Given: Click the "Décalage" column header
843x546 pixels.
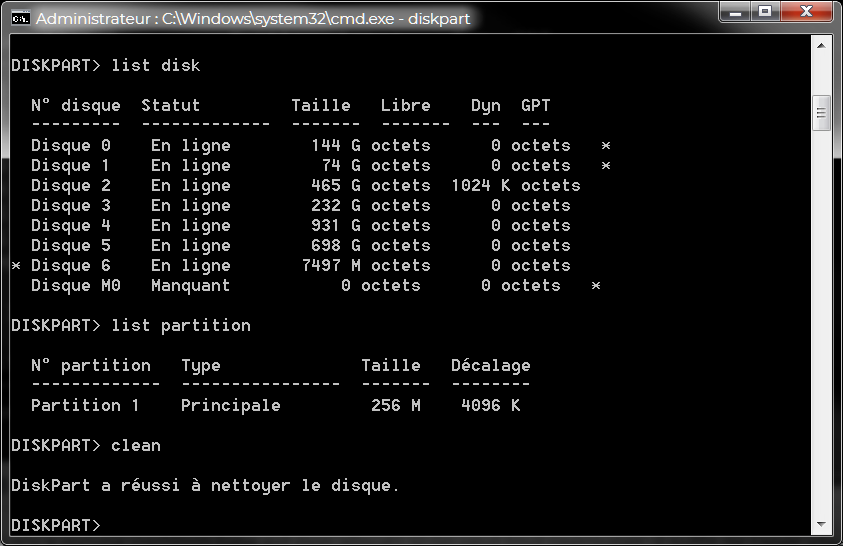Looking at the screenshot, I should click(x=490, y=366).
